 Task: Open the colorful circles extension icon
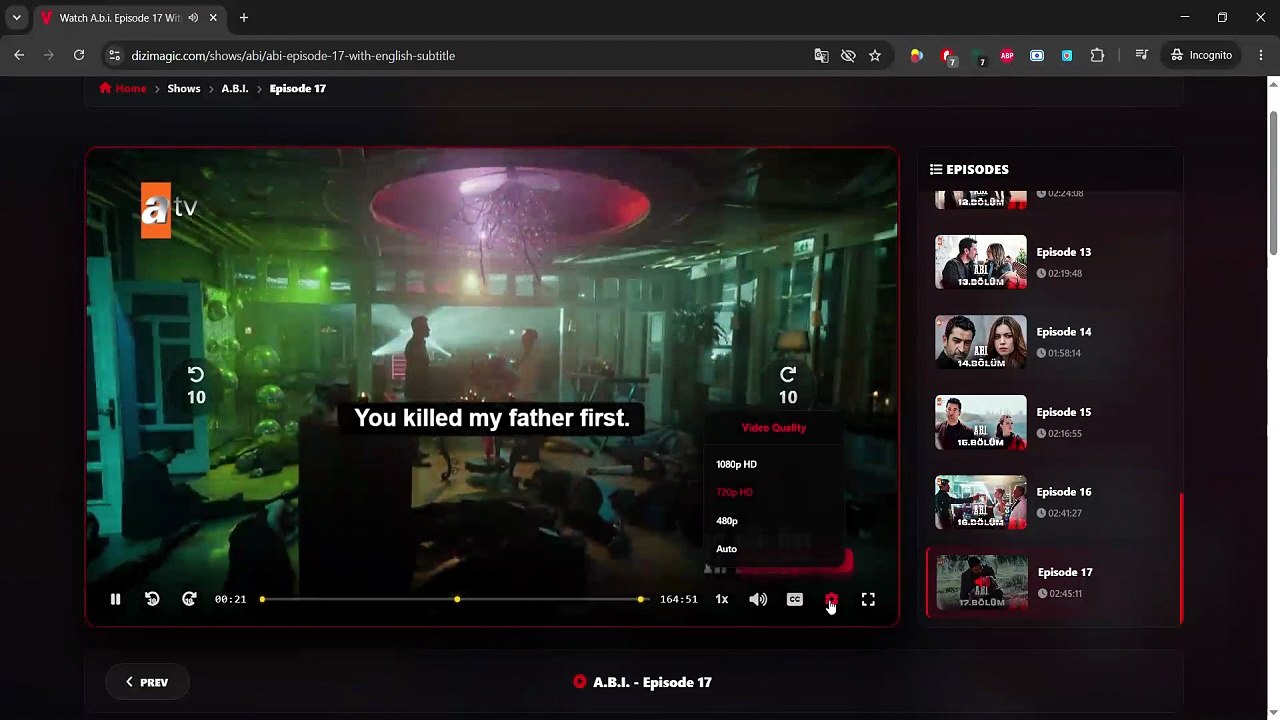916,56
